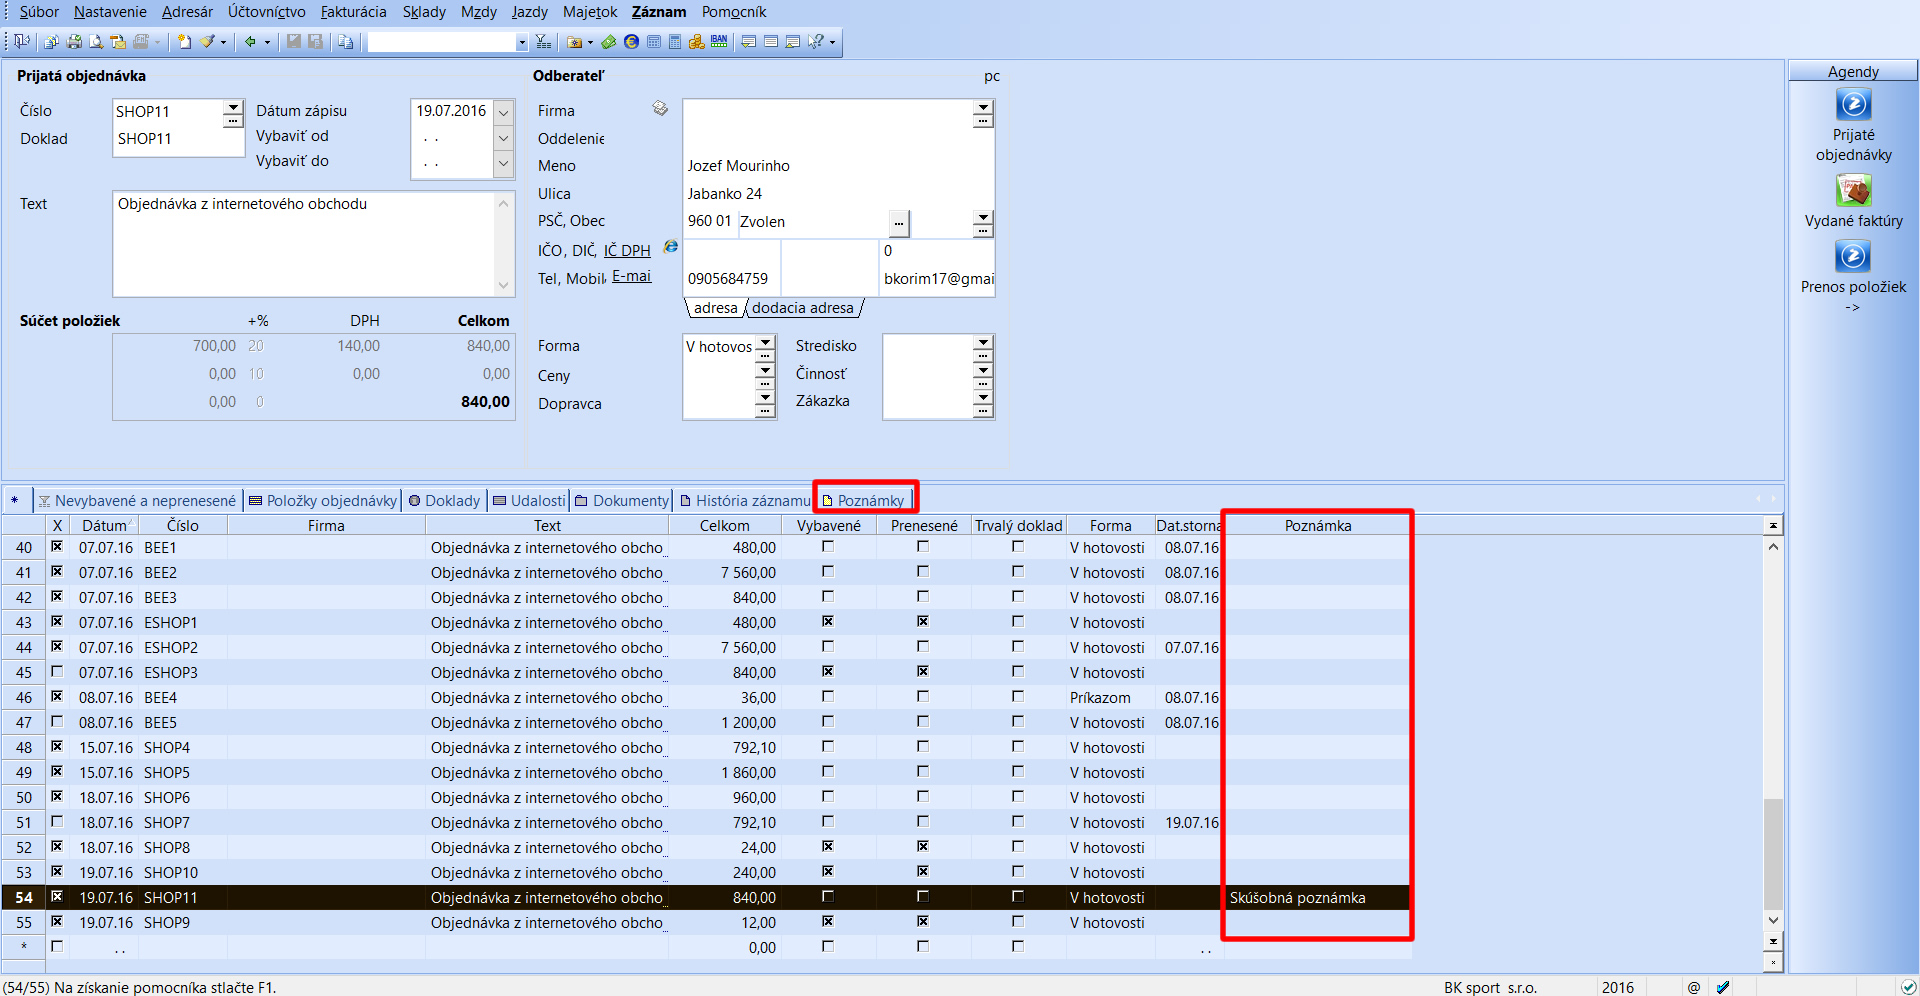Toggle X checkbox for row BEE1
Viewport: 1920px width, 996px height.
click(x=57, y=547)
